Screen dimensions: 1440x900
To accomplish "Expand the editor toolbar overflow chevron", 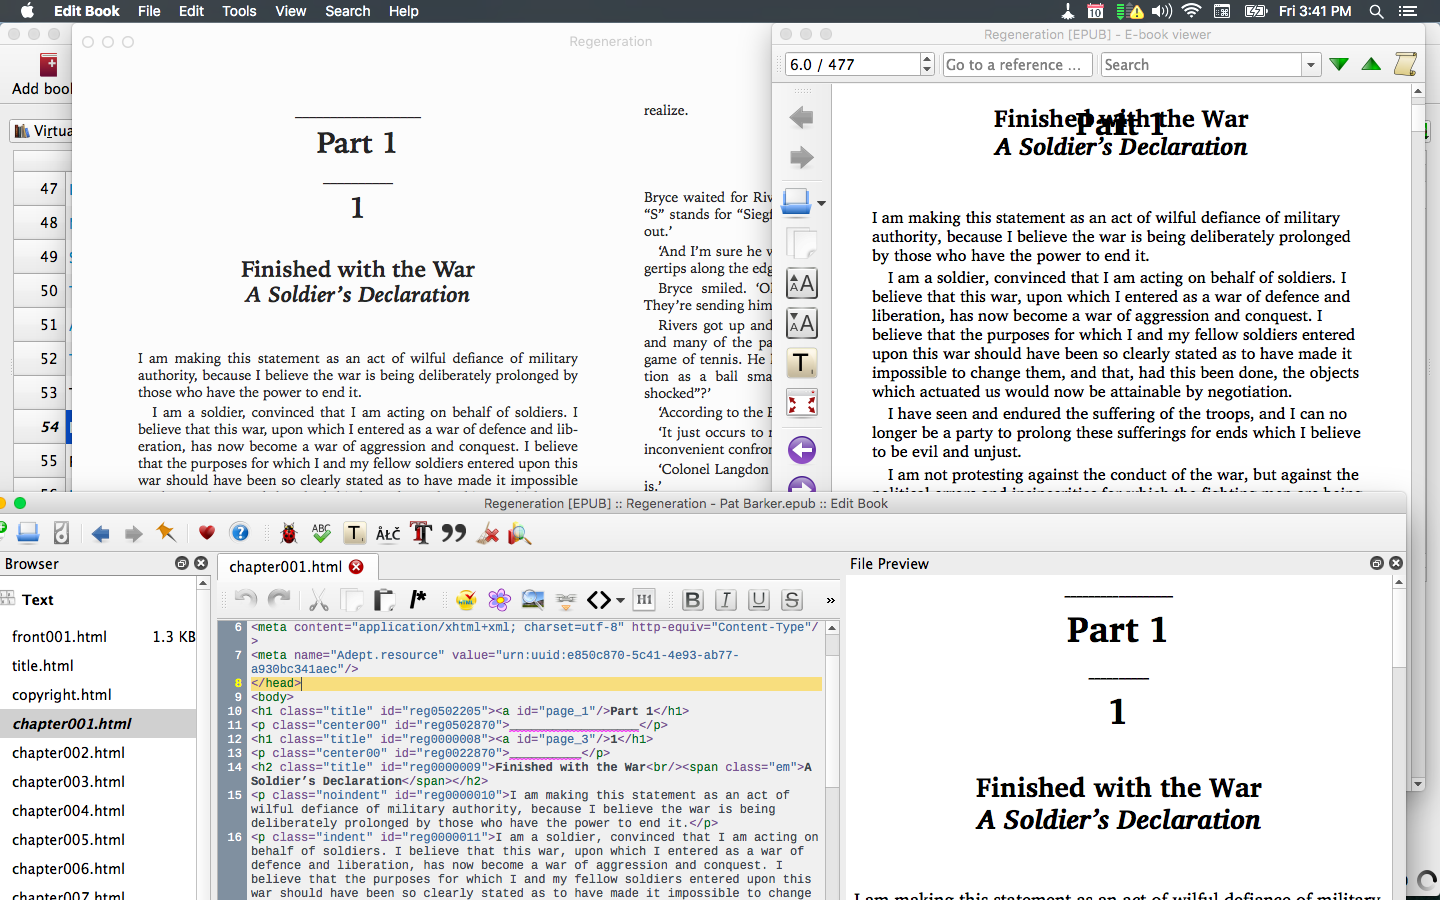I will (830, 600).
